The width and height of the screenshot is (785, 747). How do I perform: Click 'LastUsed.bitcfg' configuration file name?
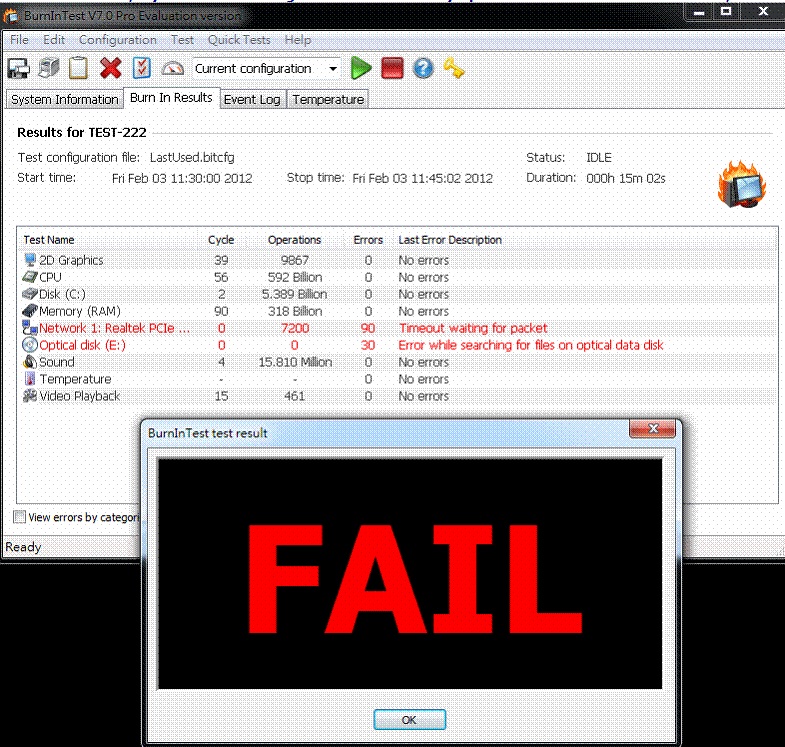tap(192, 157)
